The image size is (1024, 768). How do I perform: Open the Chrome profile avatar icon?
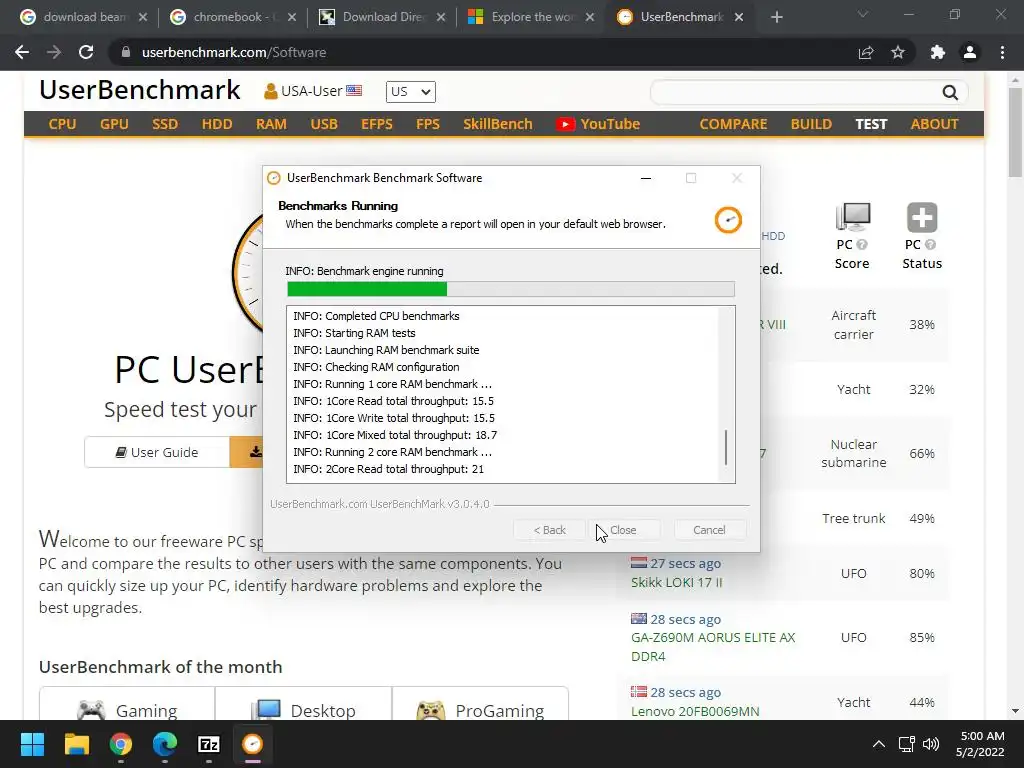[970, 52]
